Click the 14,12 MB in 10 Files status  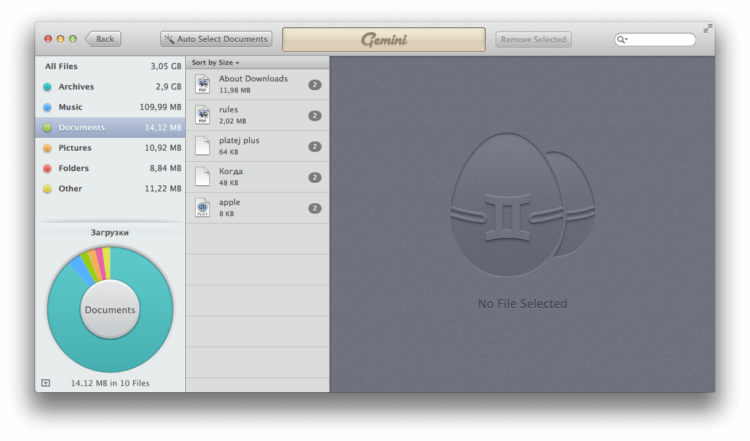point(110,383)
